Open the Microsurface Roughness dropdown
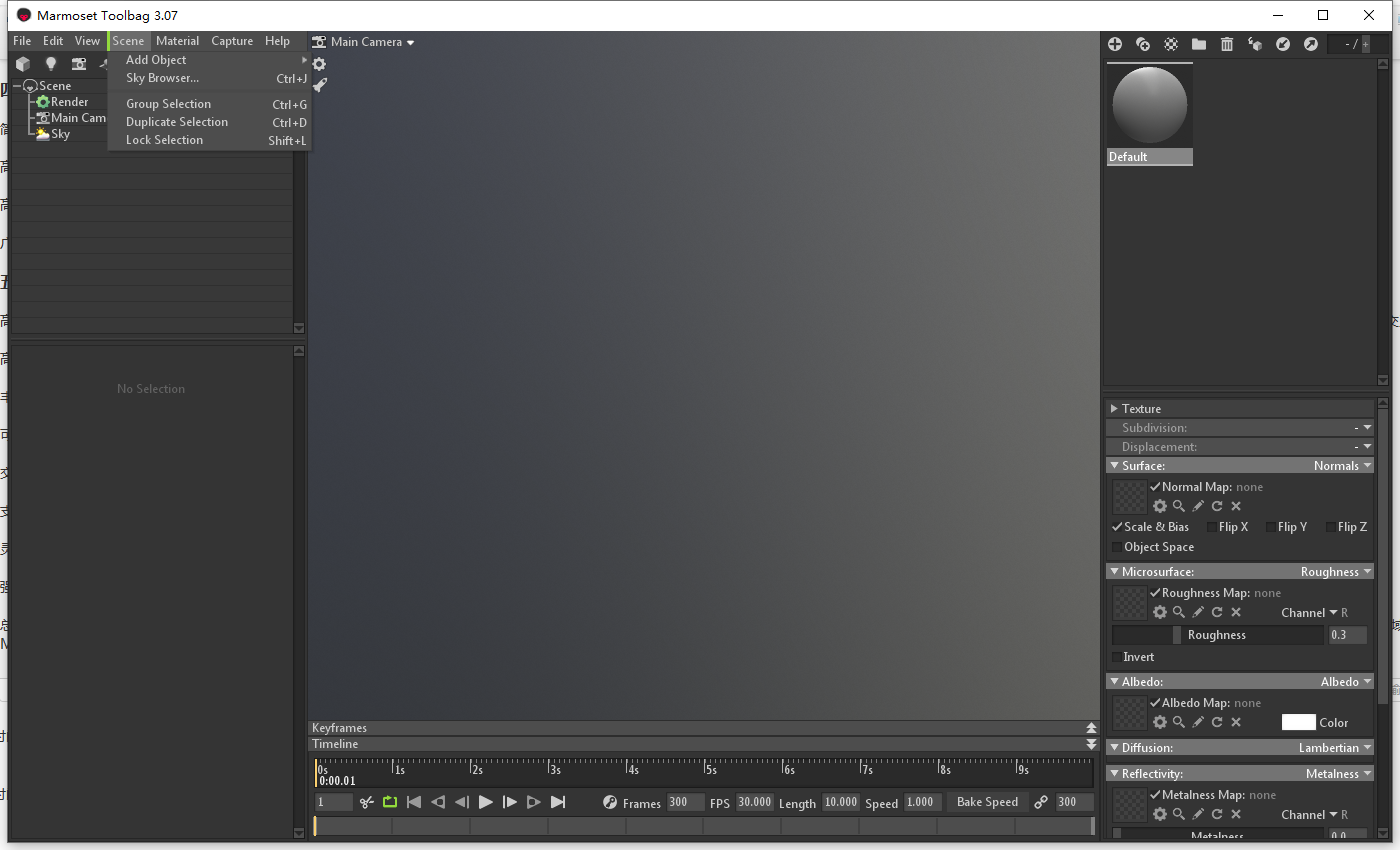 pyautogui.click(x=1336, y=572)
